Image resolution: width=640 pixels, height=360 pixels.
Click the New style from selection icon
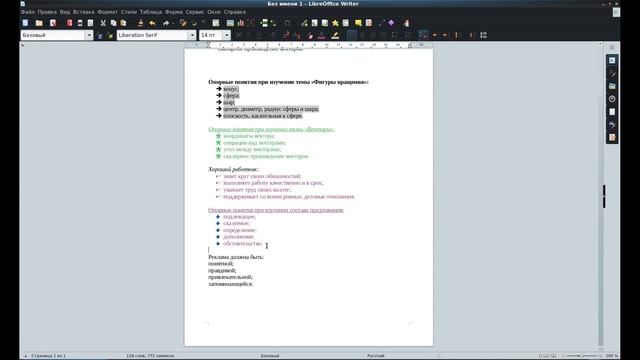[x=110, y=36]
